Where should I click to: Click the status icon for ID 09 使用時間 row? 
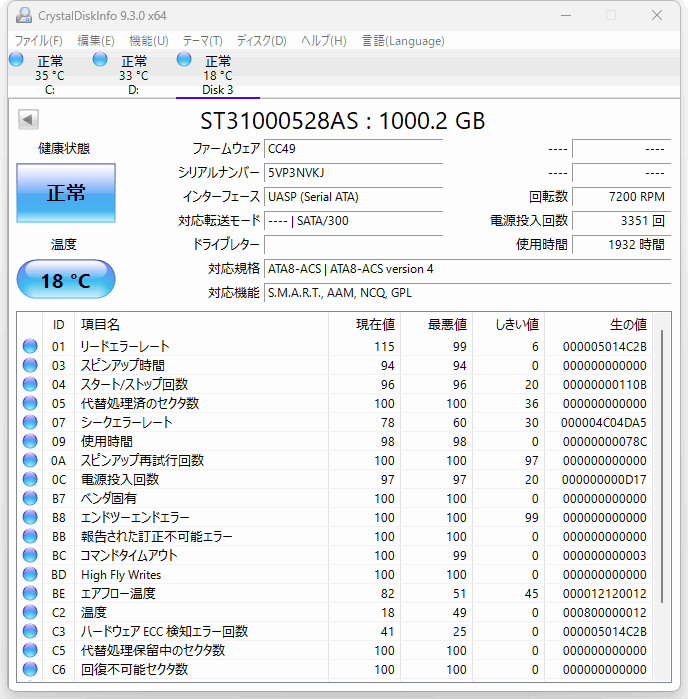coord(30,441)
